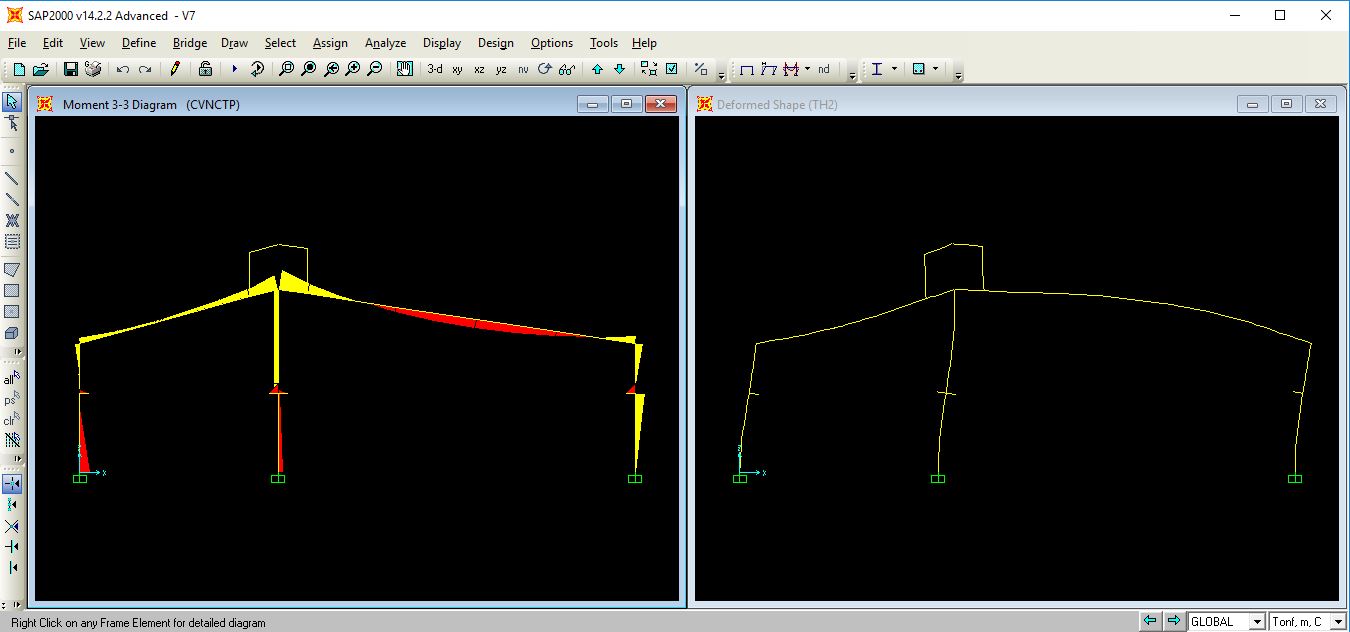The image size is (1350, 632).
Task: Expand the I-section design dropdown arrow
Action: tap(894, 69)
